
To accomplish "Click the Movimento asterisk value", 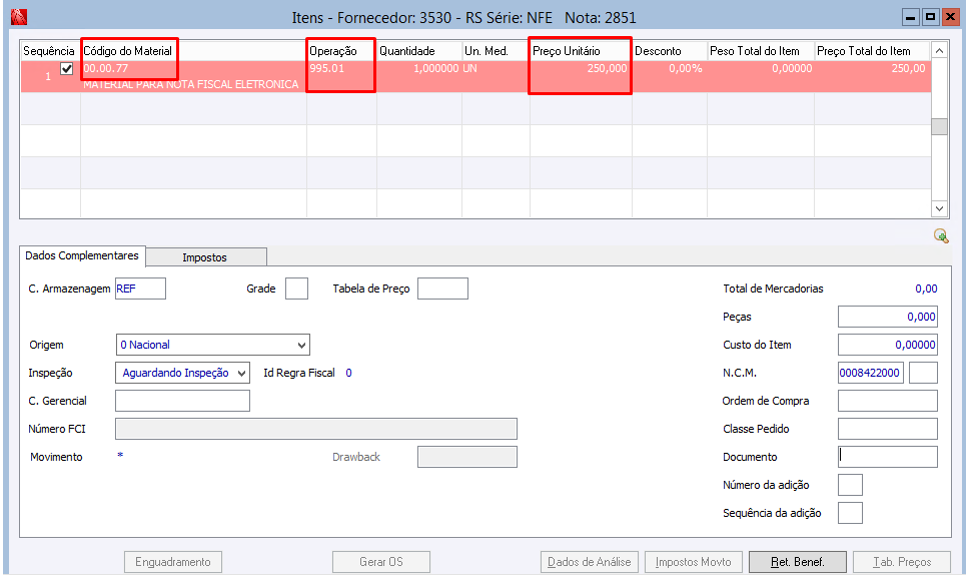I will [x=120, y=456].
